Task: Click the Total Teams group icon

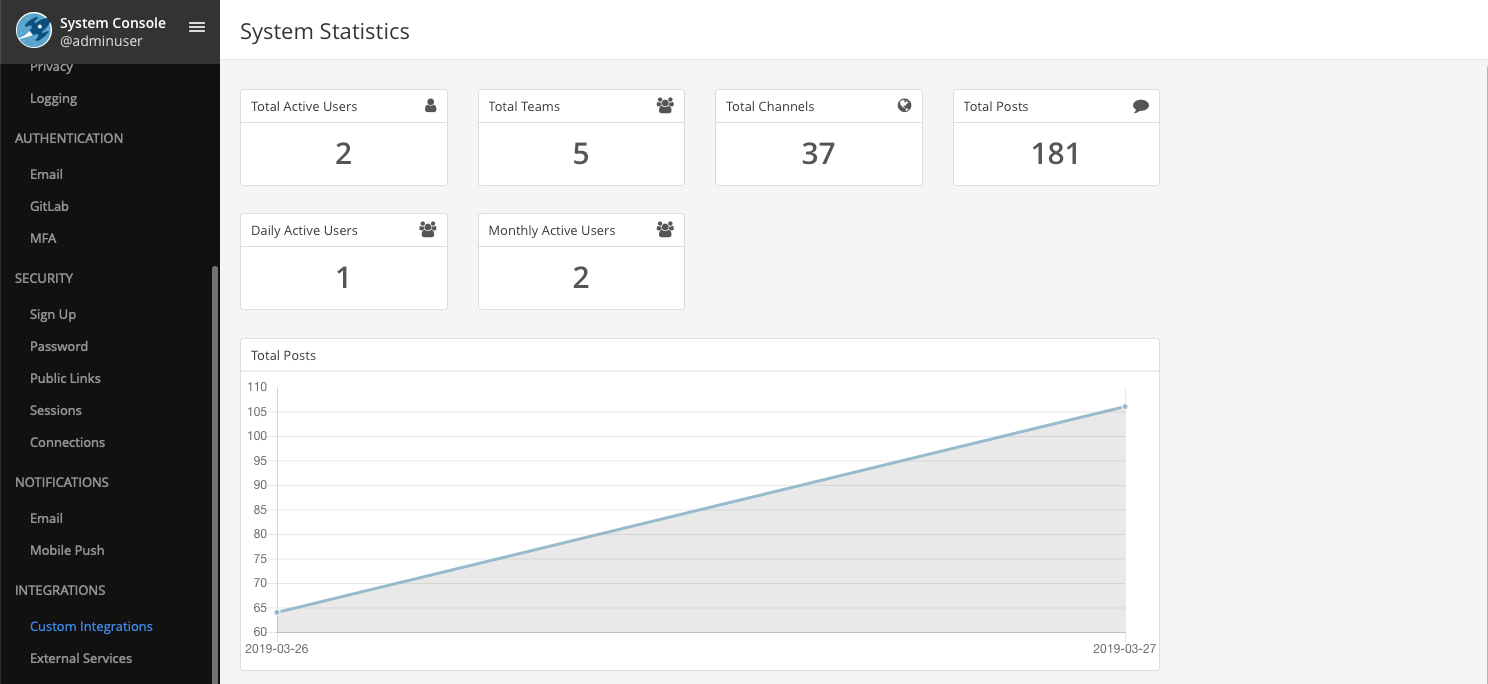Action: (665, 106)
